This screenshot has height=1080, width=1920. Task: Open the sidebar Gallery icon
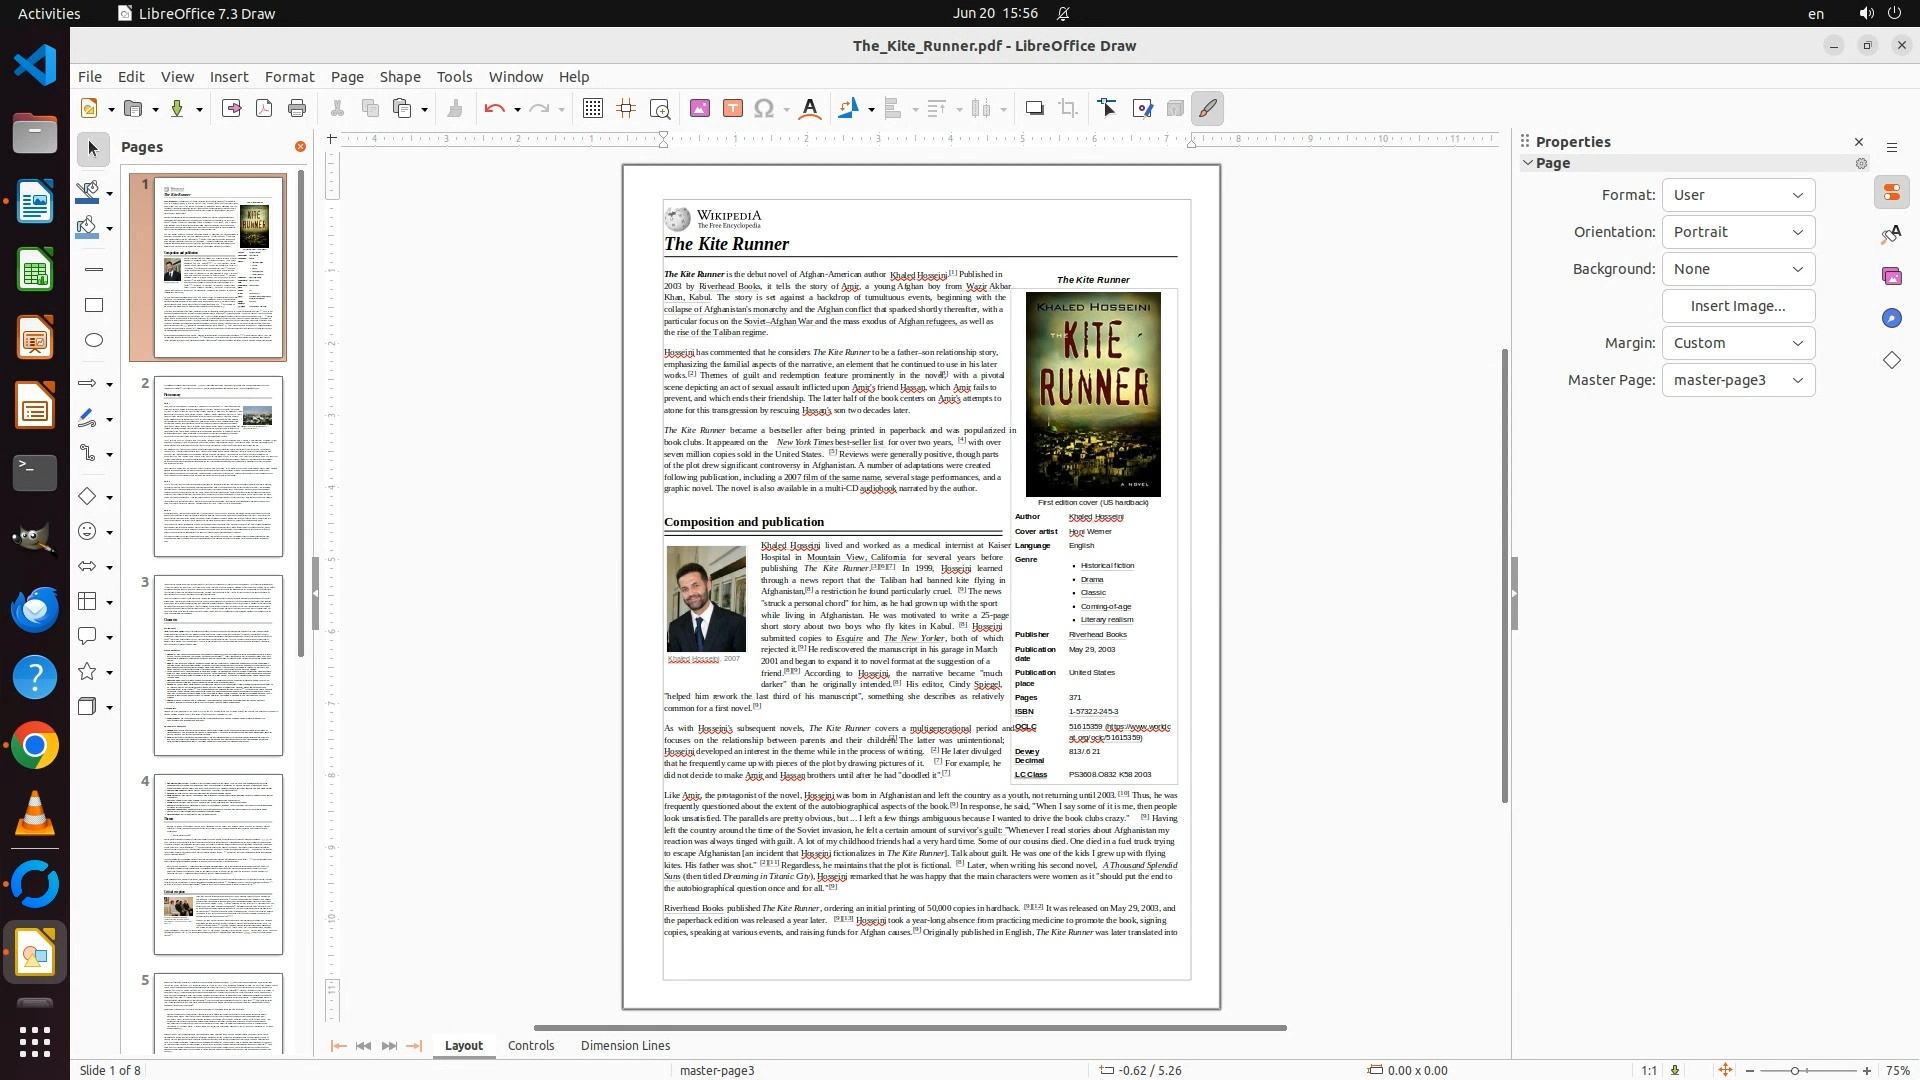[x=1891, y=276]
